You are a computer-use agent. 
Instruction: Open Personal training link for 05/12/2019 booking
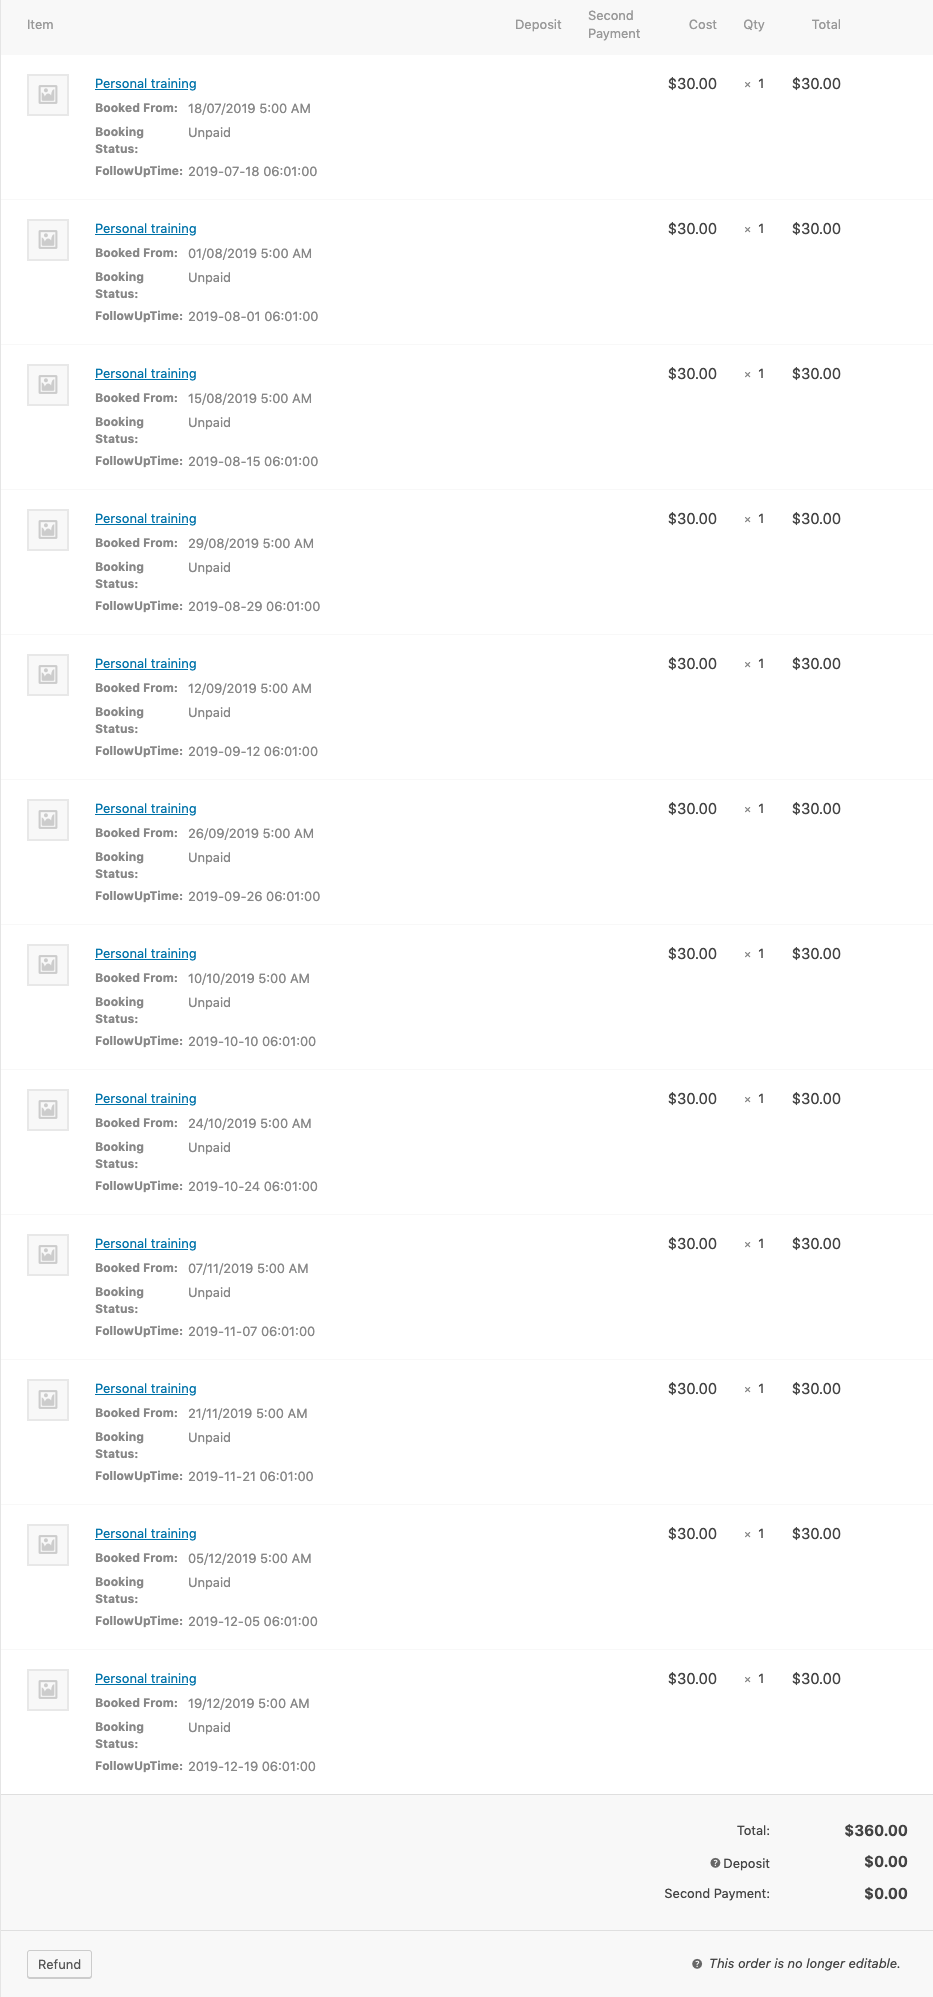145,1534
